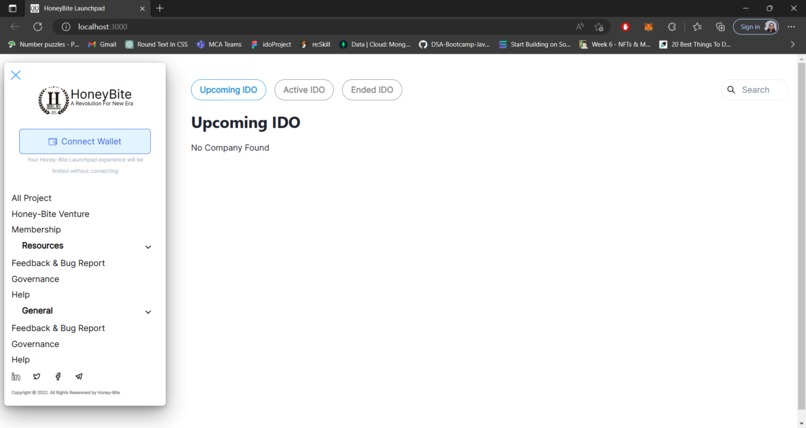This screenshot has width=806, height=428.
Task: Open Help under General
Action: [x=21, y=360]
